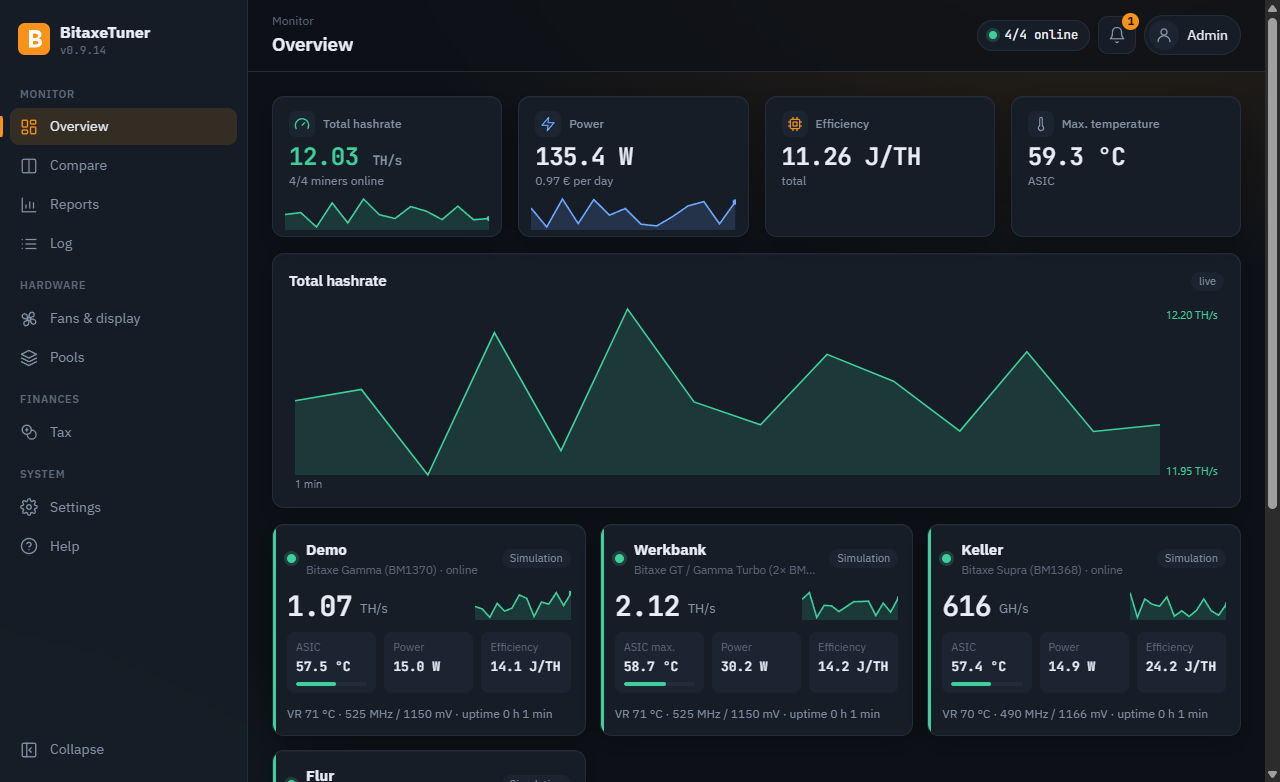Click Simulation badge on Keller card
This screenshot has width=1280, height=782.
1191,558
